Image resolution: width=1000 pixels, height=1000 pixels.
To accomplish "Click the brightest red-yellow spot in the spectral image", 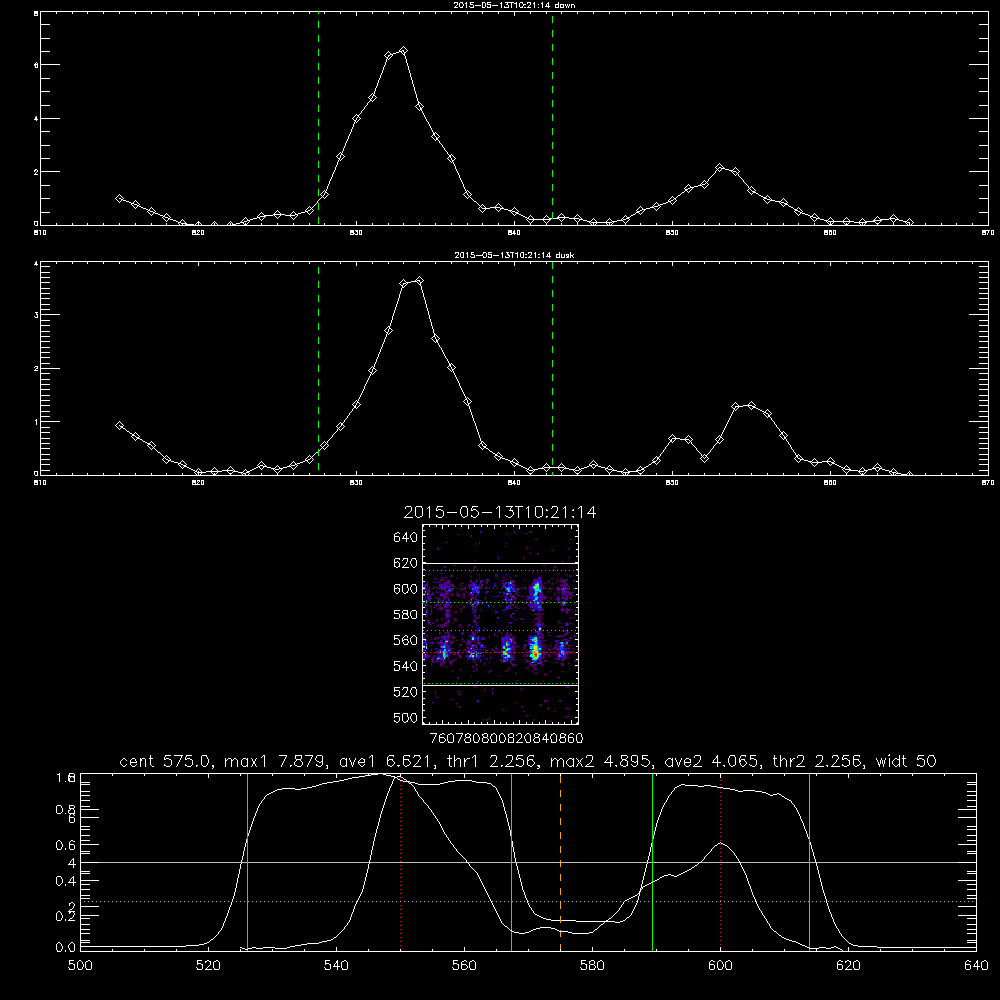I will pyautogui.click(x=536, y=654).
